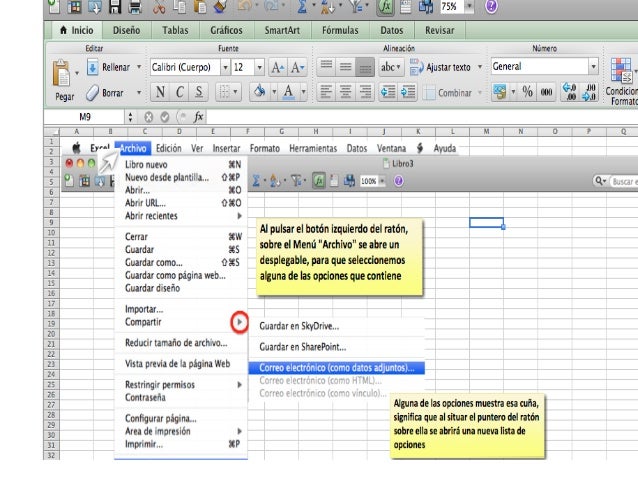The width and height of the screenshot is (638, 479).
Task: Open the fill color dropdown arrow
Action: click(274, 92)
